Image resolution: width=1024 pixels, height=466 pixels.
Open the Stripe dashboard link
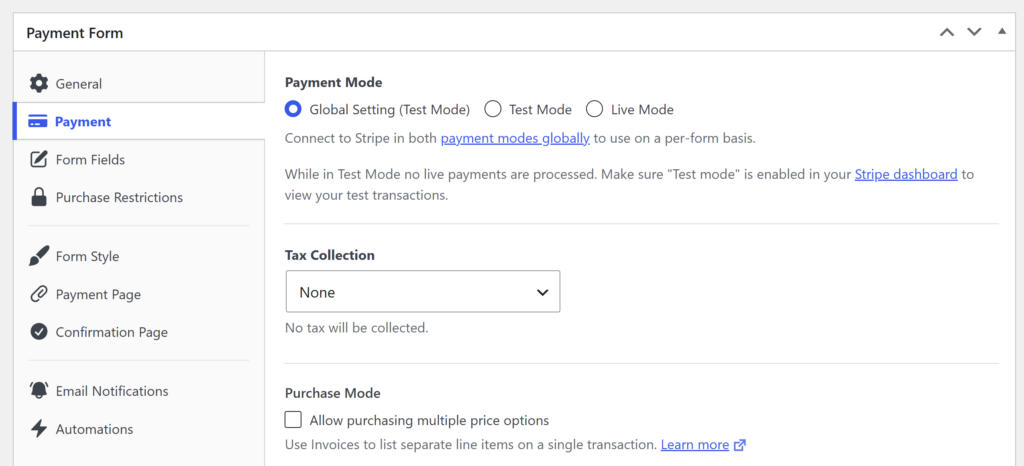coord(906,174)
